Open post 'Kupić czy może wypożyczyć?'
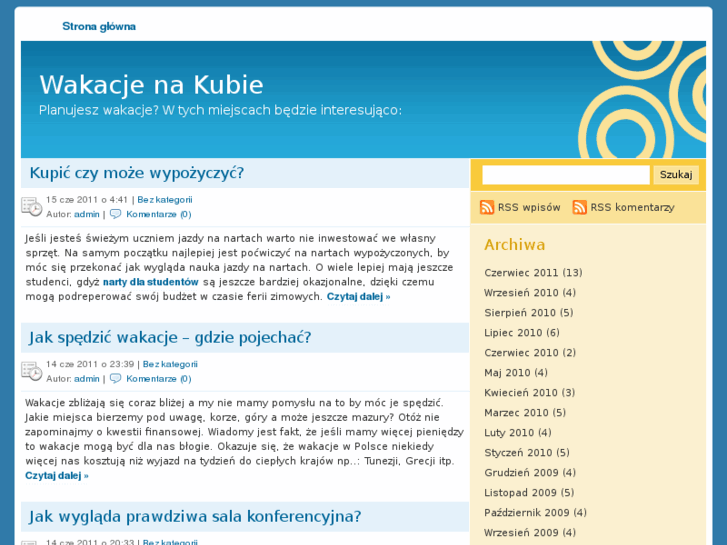Image resolution: width=727 pixels, height=545 pixels. pos(137,173)
